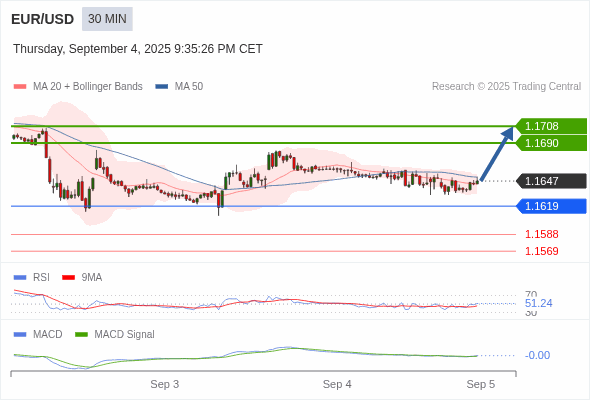Click the RSI value 51.24
Image resolution: width=590 pixels, height=400 pixels.
click(538, 303)
